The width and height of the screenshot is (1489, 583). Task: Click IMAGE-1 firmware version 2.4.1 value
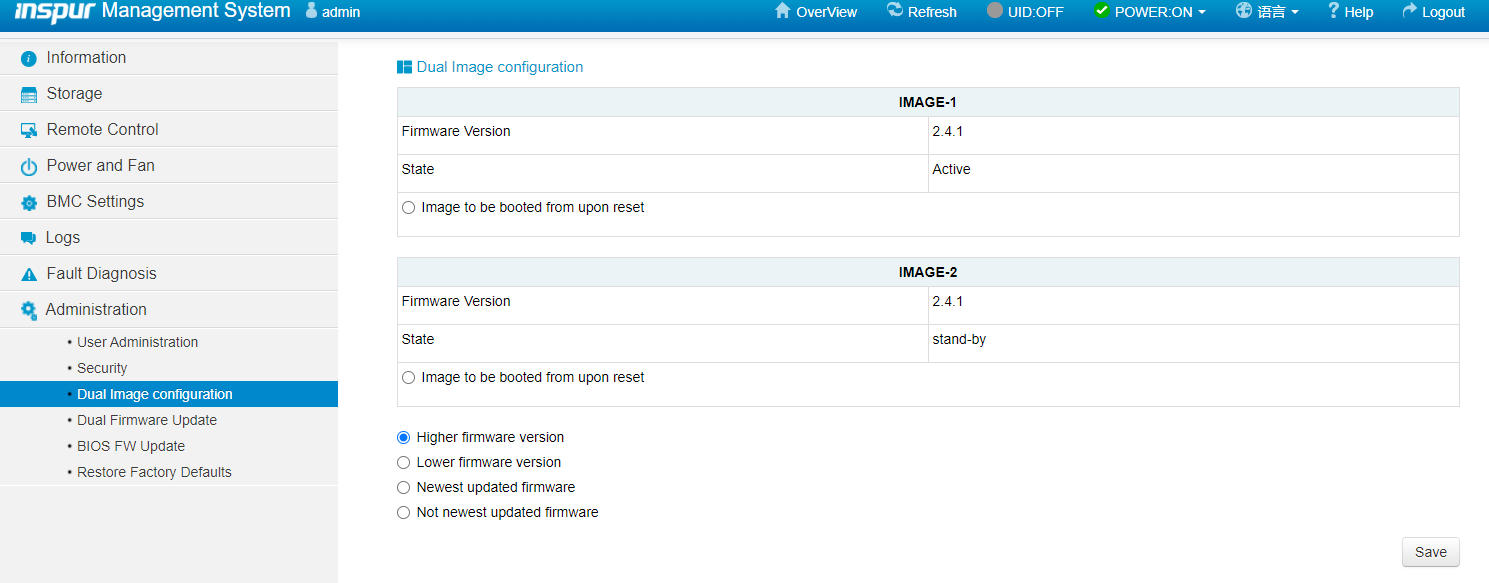pyautogui.click(x=947, y=131)
